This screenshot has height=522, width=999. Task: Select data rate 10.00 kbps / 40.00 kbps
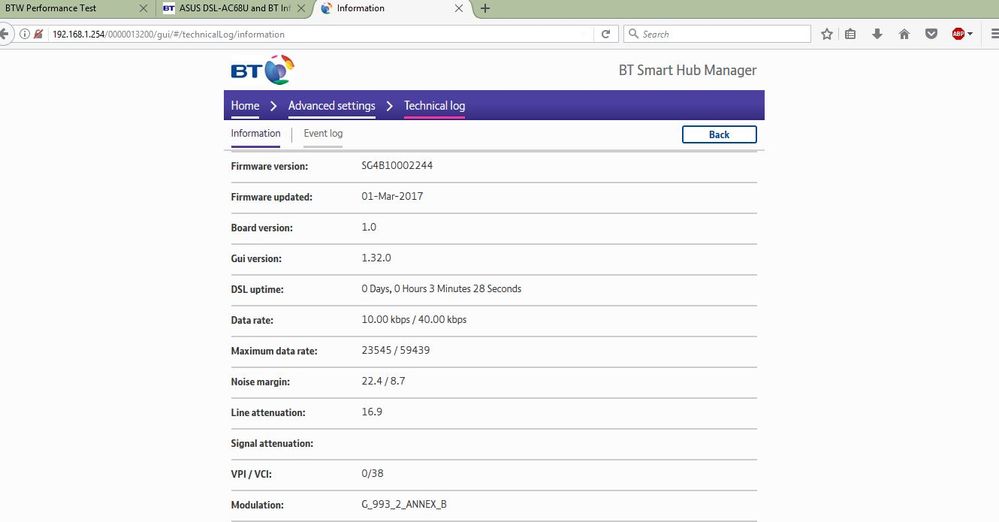point(413,319)
